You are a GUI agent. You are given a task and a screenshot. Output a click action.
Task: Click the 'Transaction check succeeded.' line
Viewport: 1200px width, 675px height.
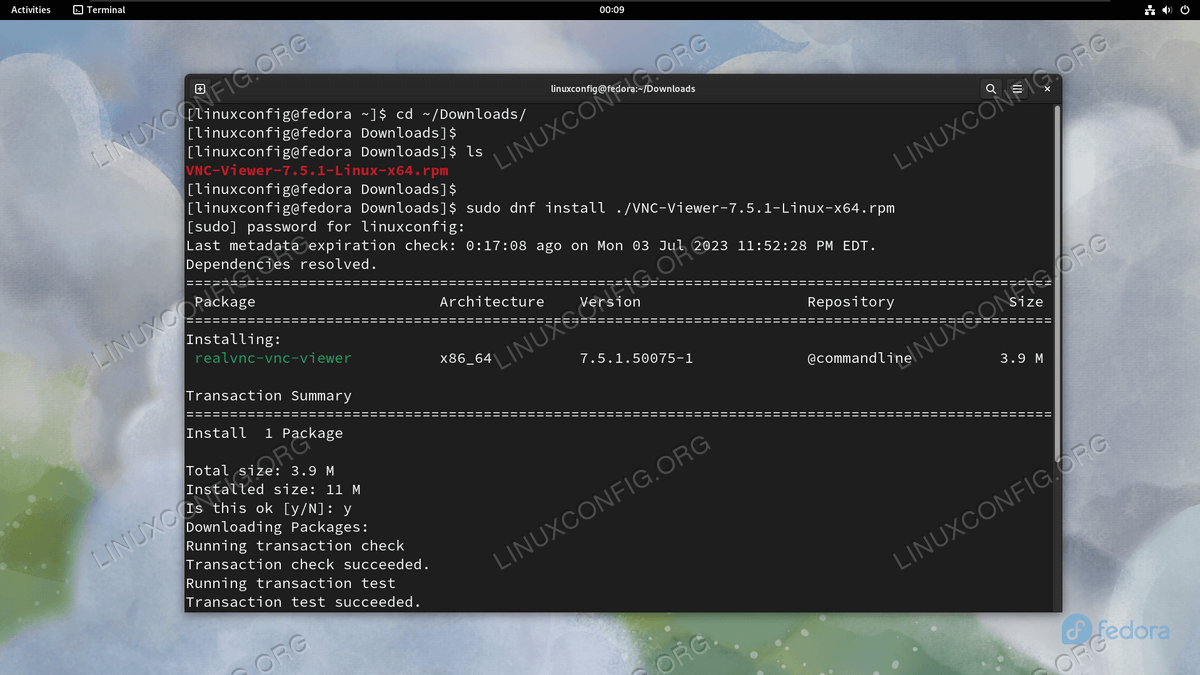(308, 565)
